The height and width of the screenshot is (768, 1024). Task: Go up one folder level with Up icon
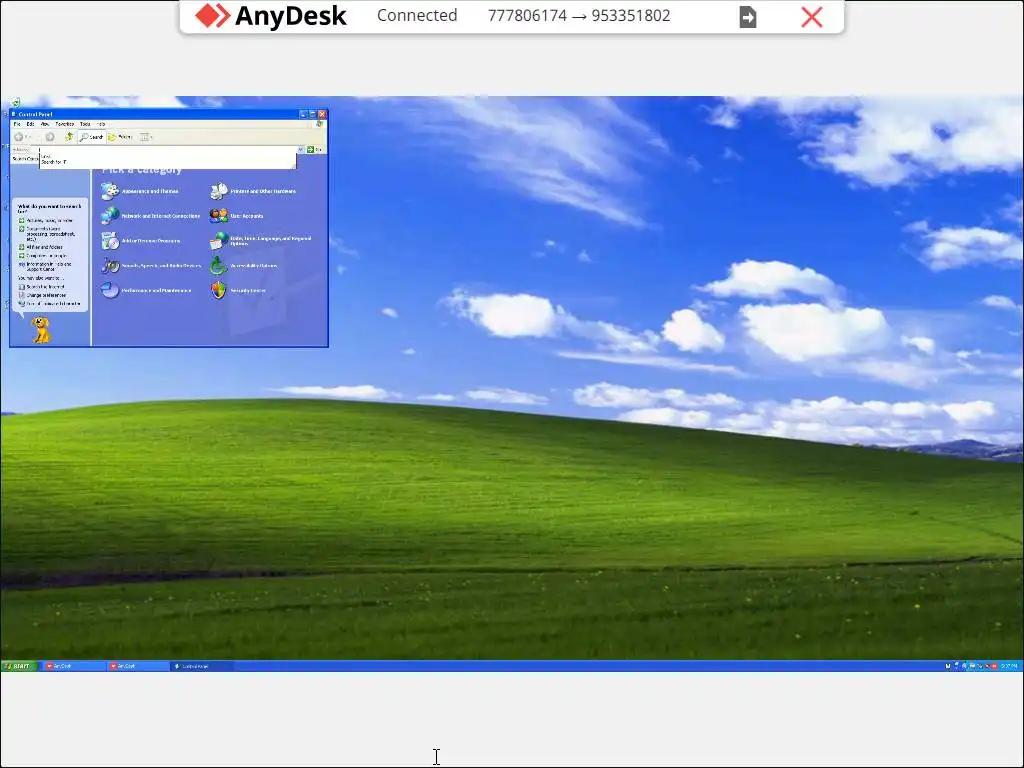click(69, 136)
